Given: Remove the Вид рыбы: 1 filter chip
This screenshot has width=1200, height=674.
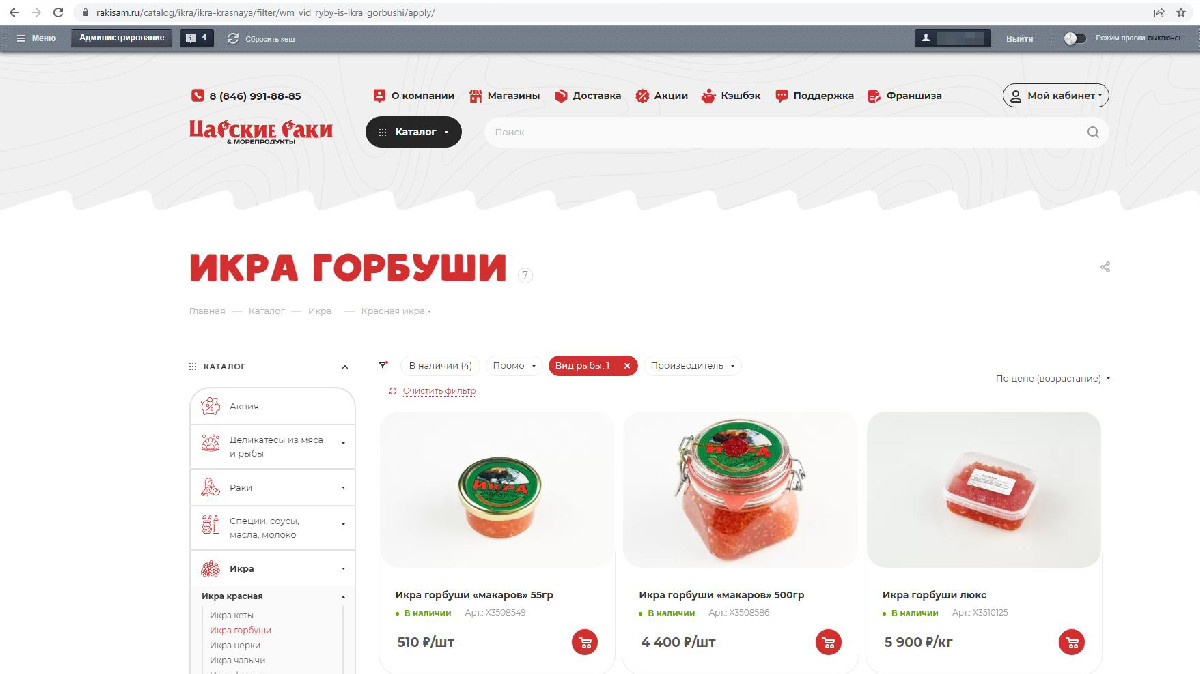Looking at the screenshot, I should tap(627, 366).
